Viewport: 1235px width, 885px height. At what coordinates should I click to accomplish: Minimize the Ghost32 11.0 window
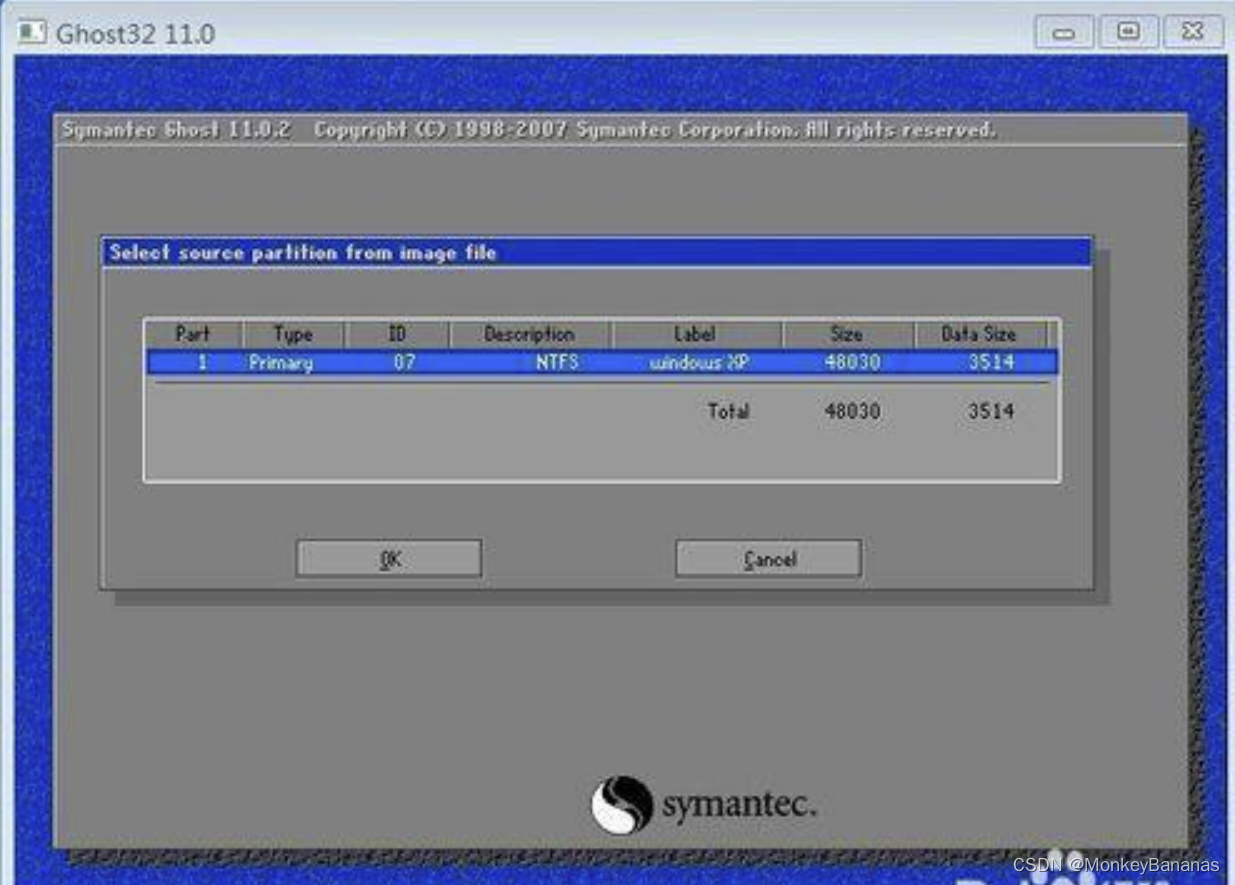coord(1063,32)
